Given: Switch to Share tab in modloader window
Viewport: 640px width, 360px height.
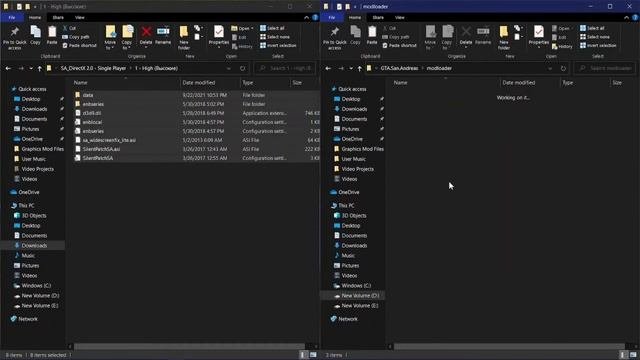Looking at the screenshot, I should click(378, 18).
